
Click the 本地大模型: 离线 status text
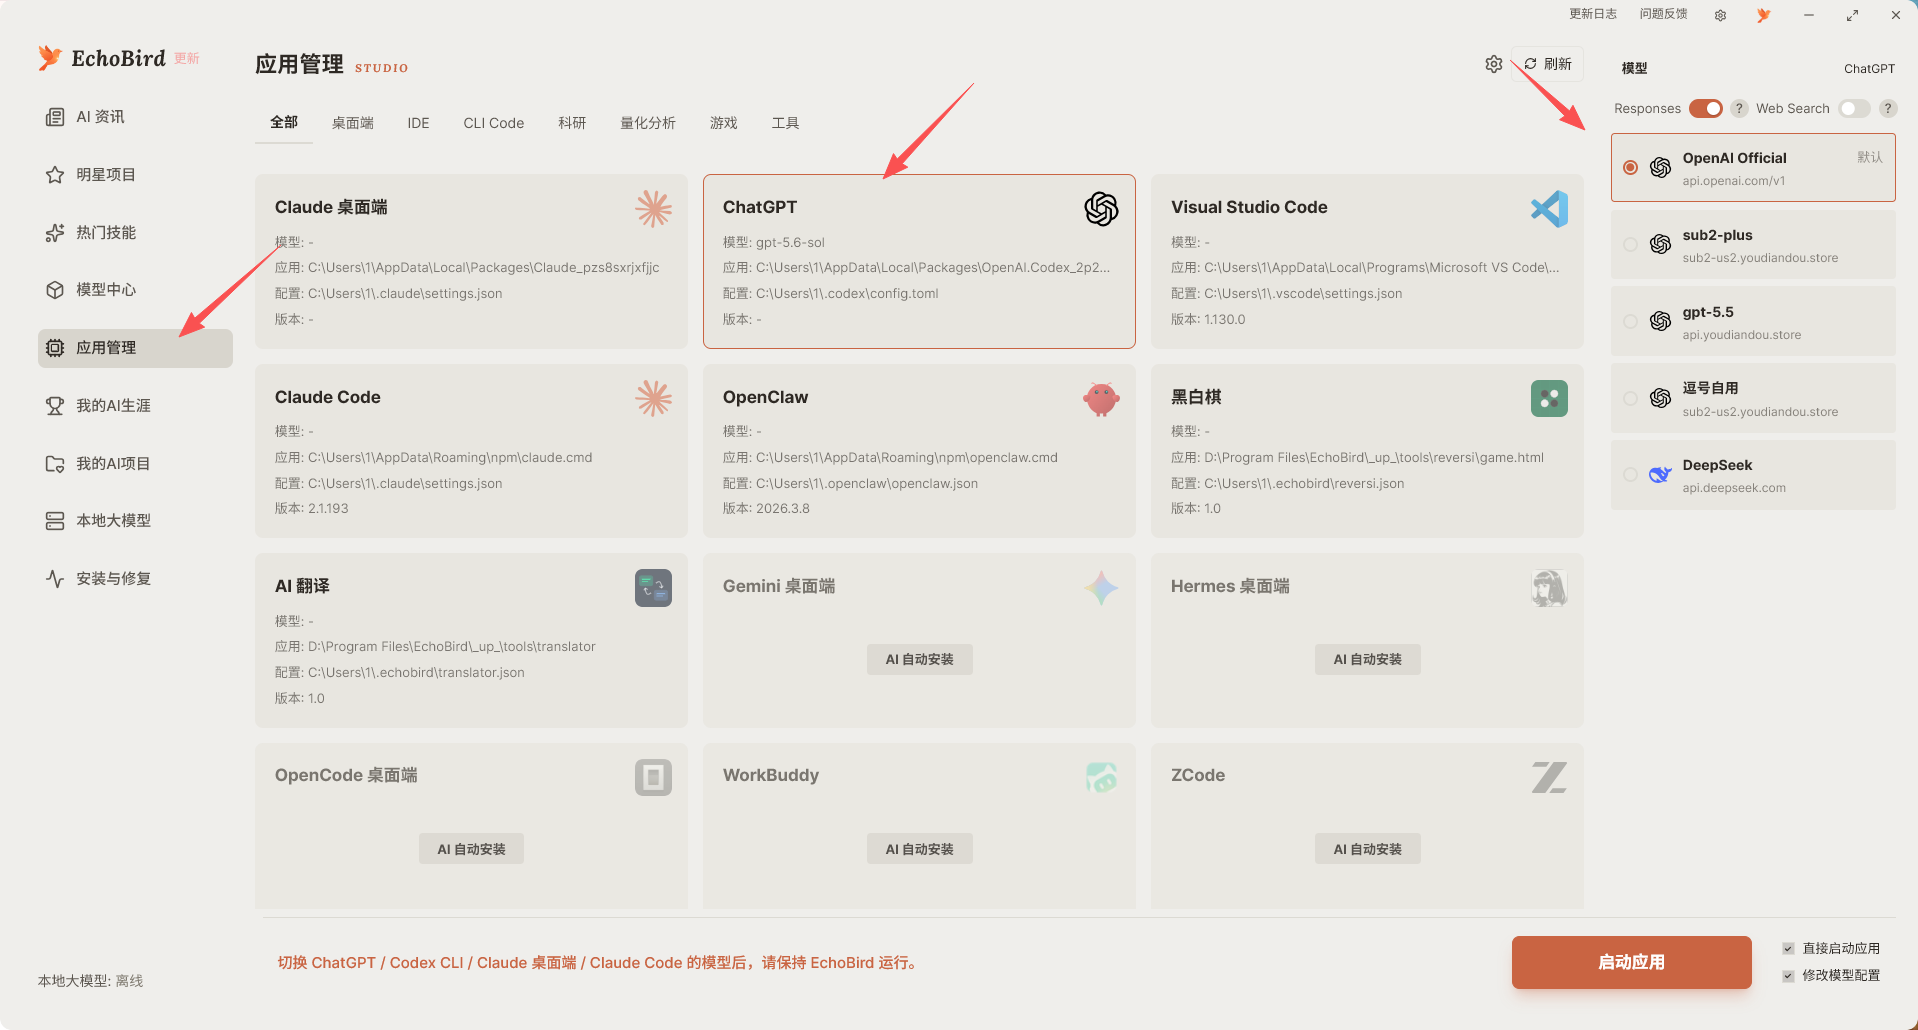[91, 981]
